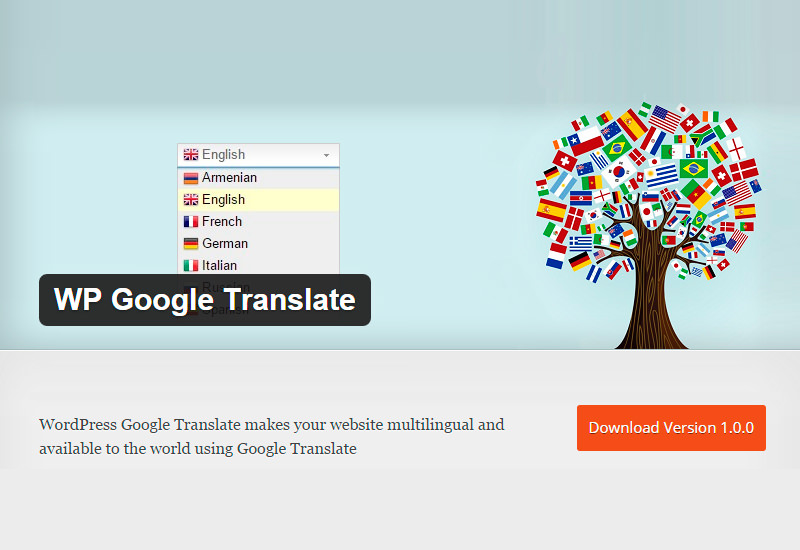The width and height of the screenshot is (800, 550).
Task: Choose French in the language list
Action: [259, 221]
